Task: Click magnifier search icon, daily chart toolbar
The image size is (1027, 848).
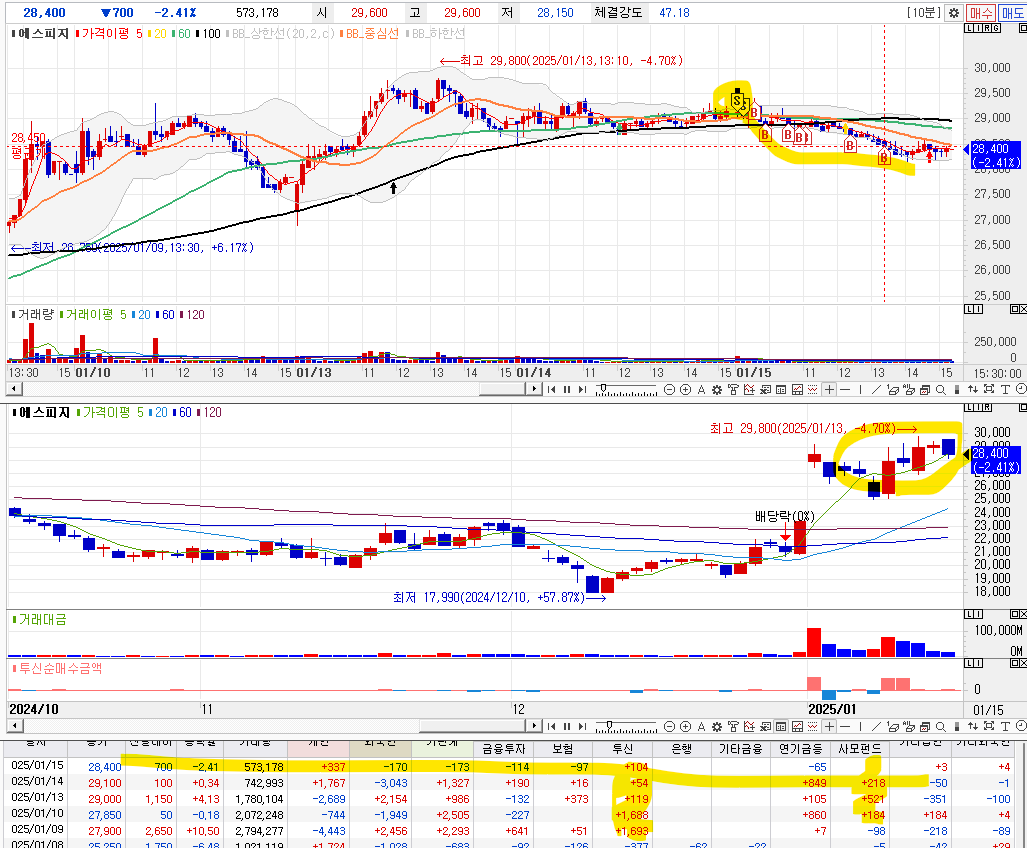Action: click(941, 726)
